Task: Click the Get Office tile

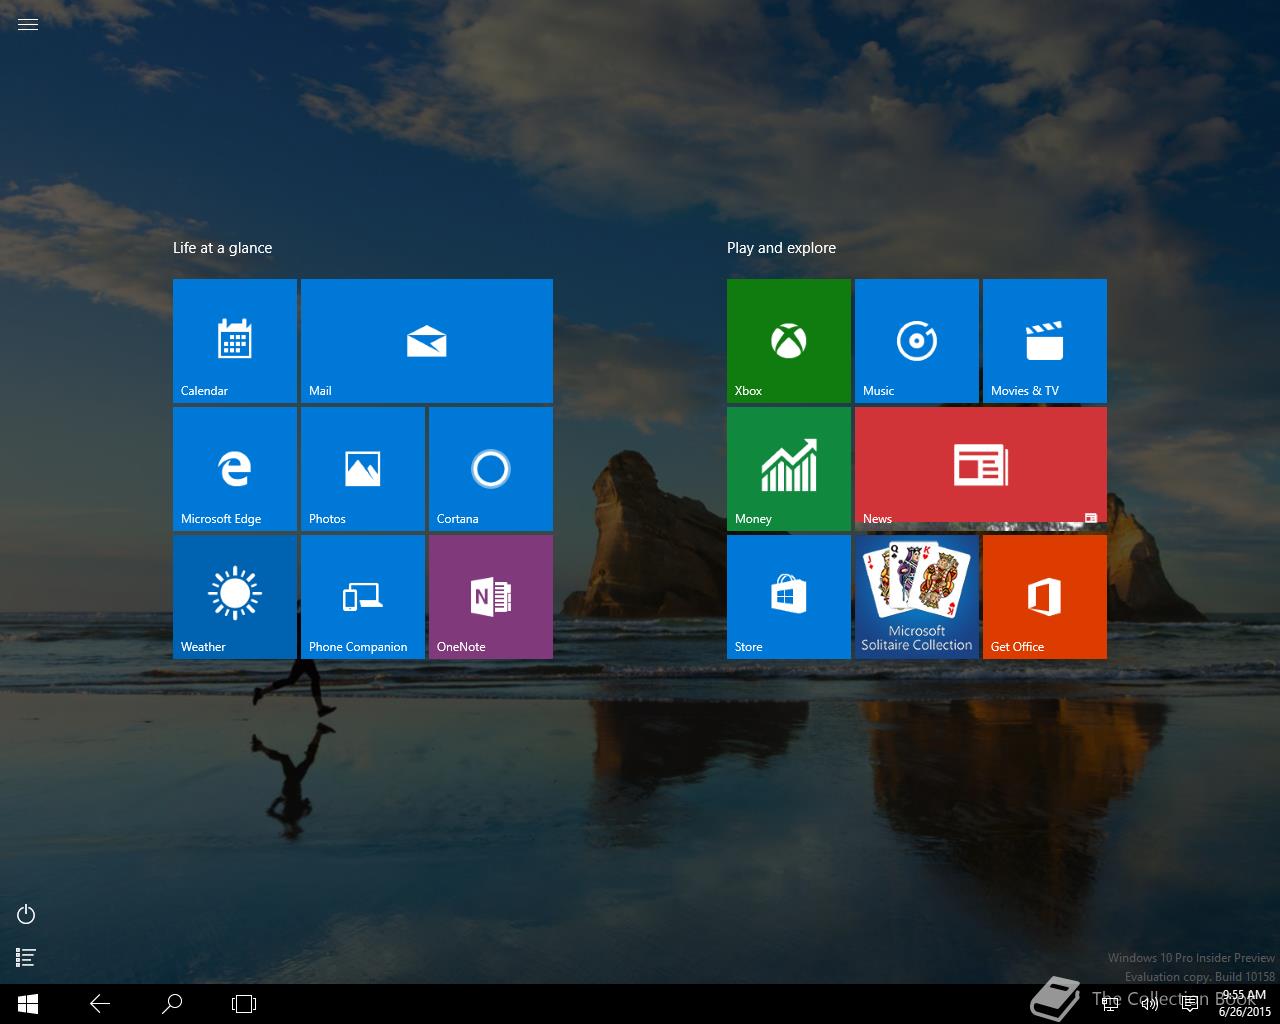Action: click(1045, 597)
